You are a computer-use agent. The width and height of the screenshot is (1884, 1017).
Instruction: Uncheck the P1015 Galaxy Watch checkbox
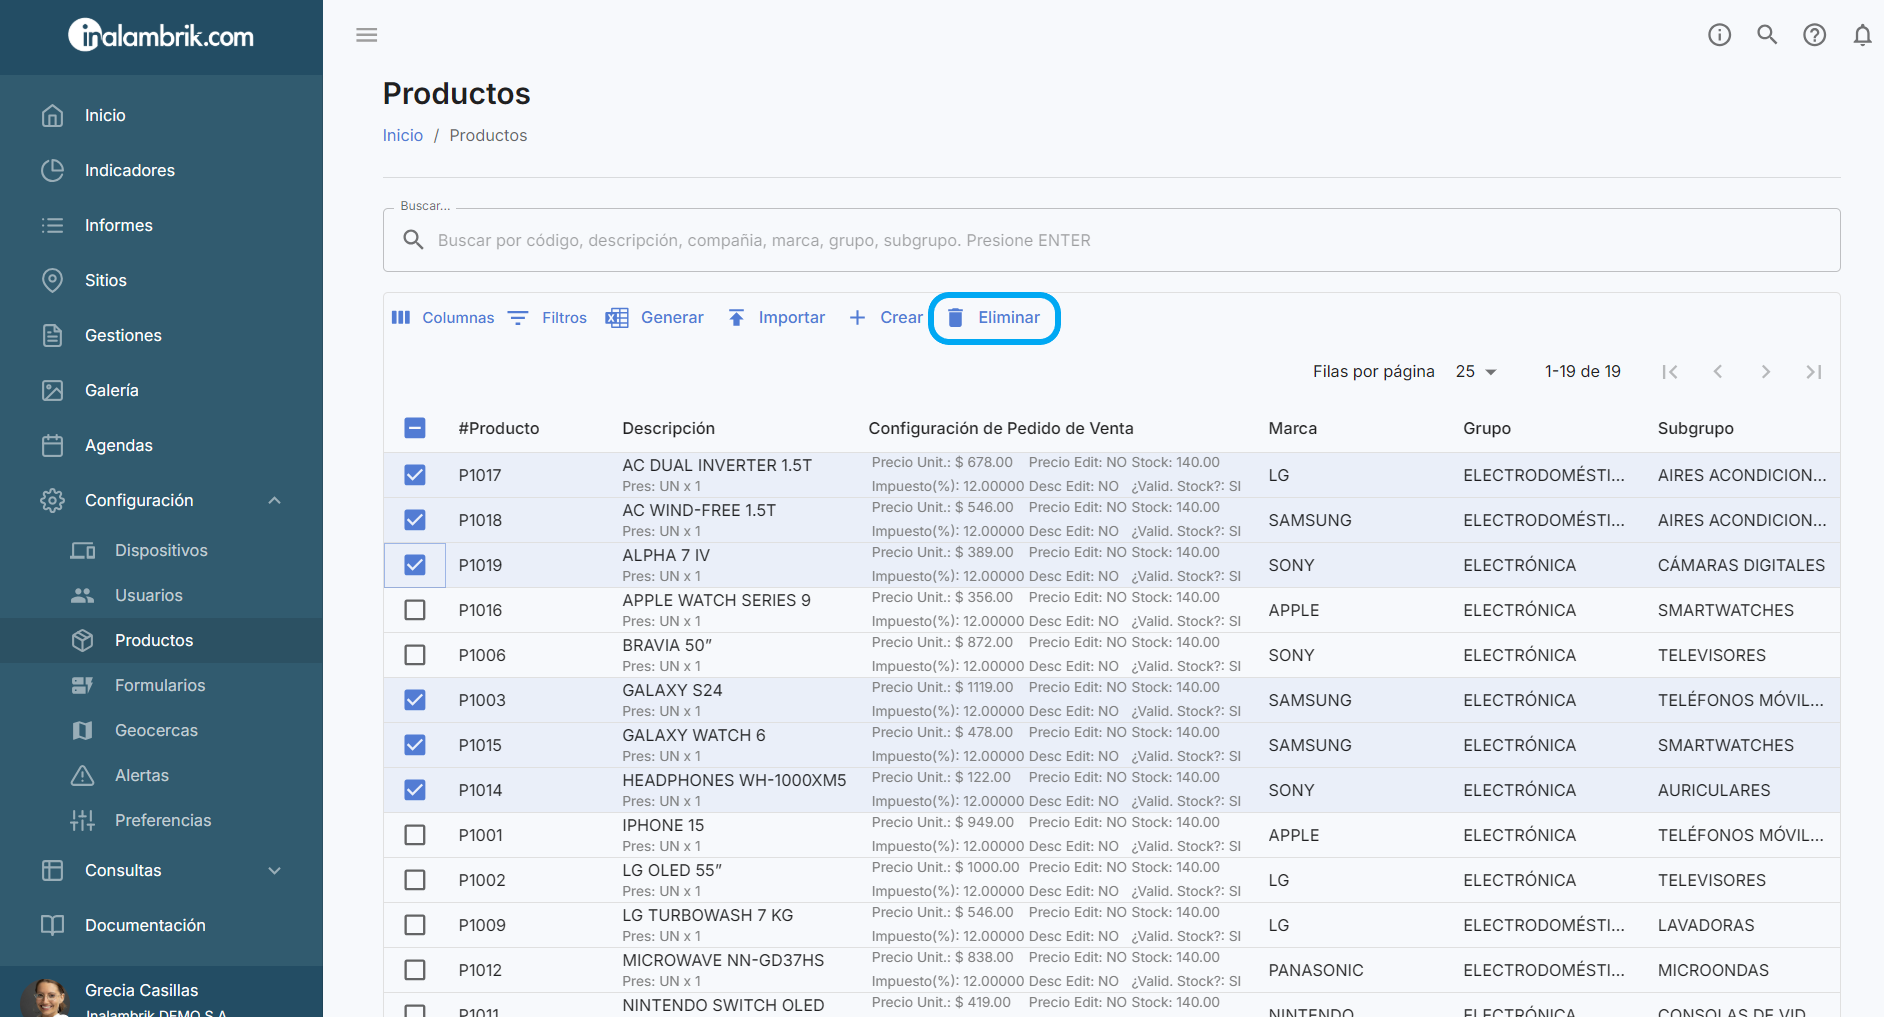click(x=415, y=745)
